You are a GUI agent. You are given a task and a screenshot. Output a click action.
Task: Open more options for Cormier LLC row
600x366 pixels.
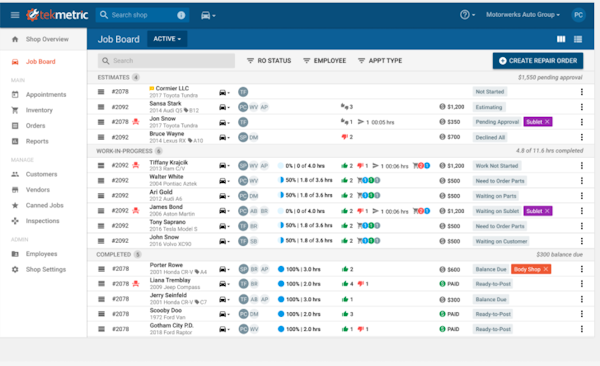tap(582, 92)
